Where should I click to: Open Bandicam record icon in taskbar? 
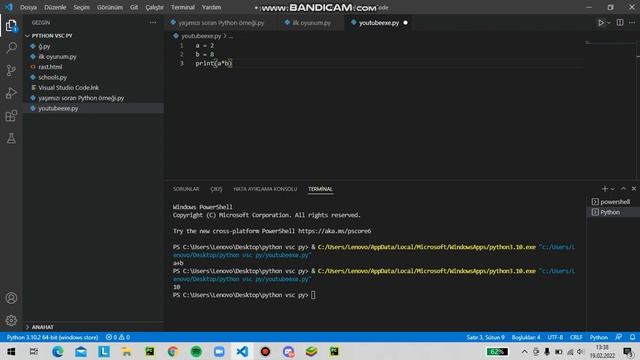click(265, 351)
